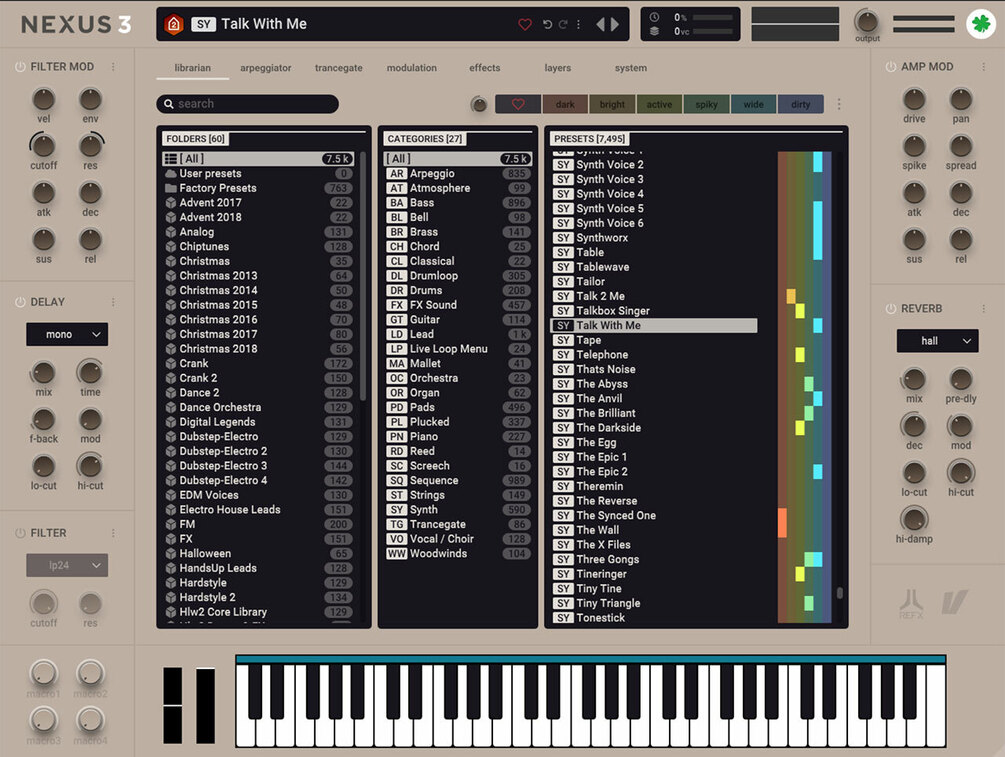
Task: Toggle the dark tag filter
Action: click(x=565, y=104)
